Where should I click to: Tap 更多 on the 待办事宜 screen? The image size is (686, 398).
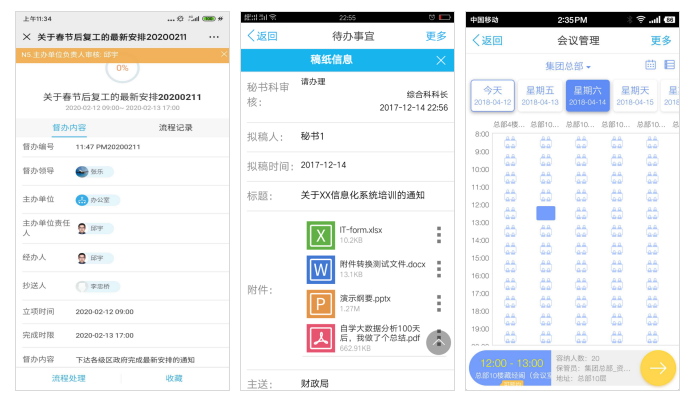(x=436, y=36)
